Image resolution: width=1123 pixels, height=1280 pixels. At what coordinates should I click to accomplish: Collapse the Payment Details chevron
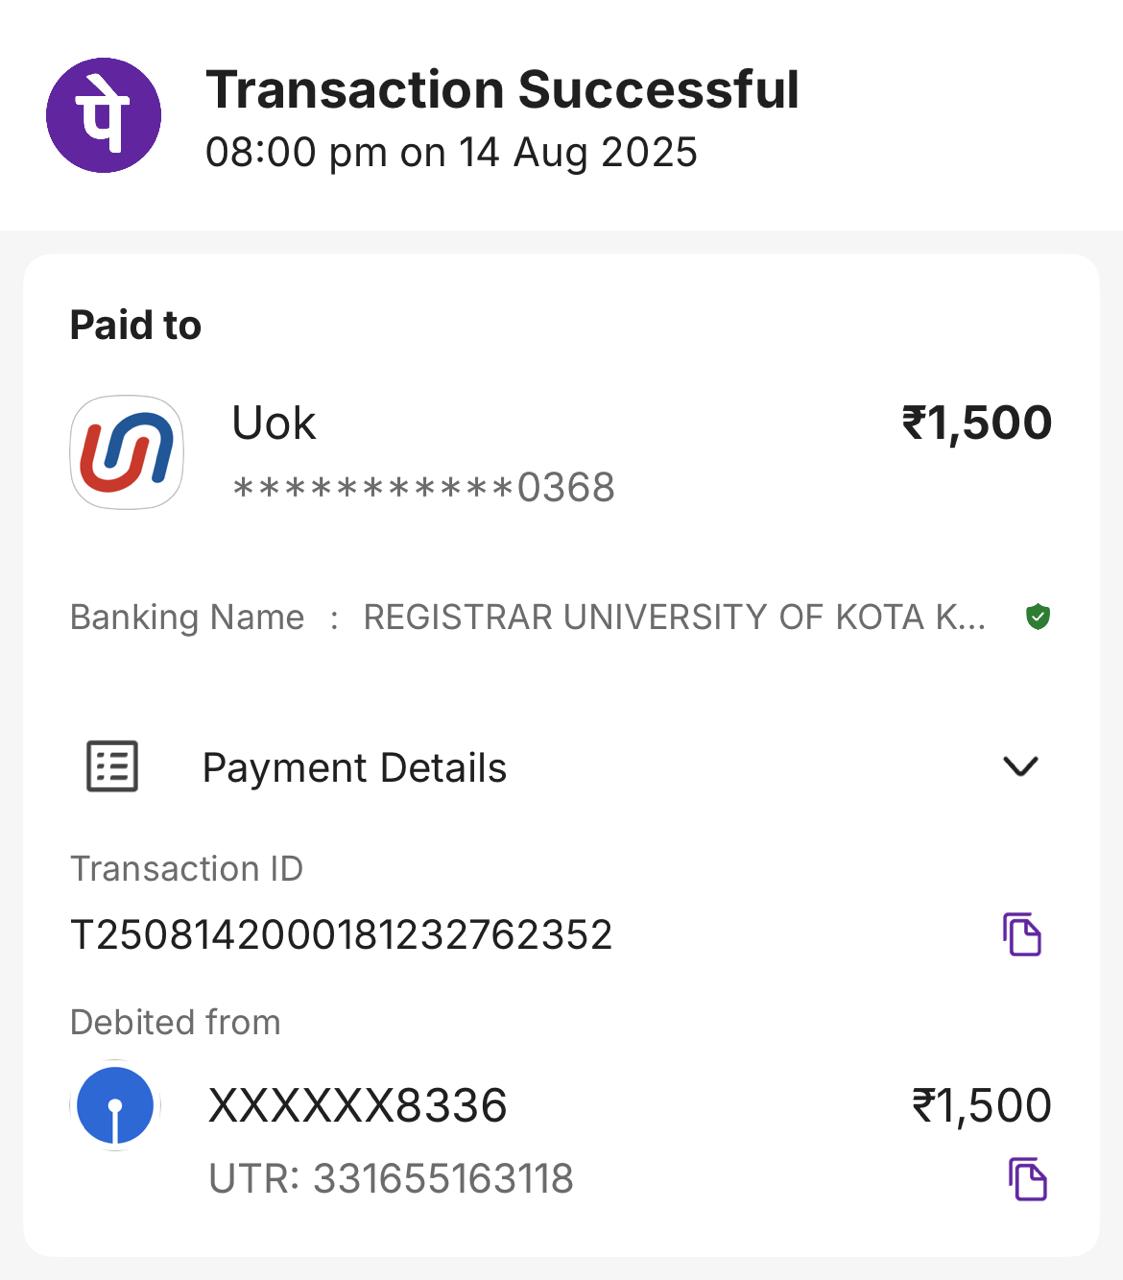click(1020, 767)
